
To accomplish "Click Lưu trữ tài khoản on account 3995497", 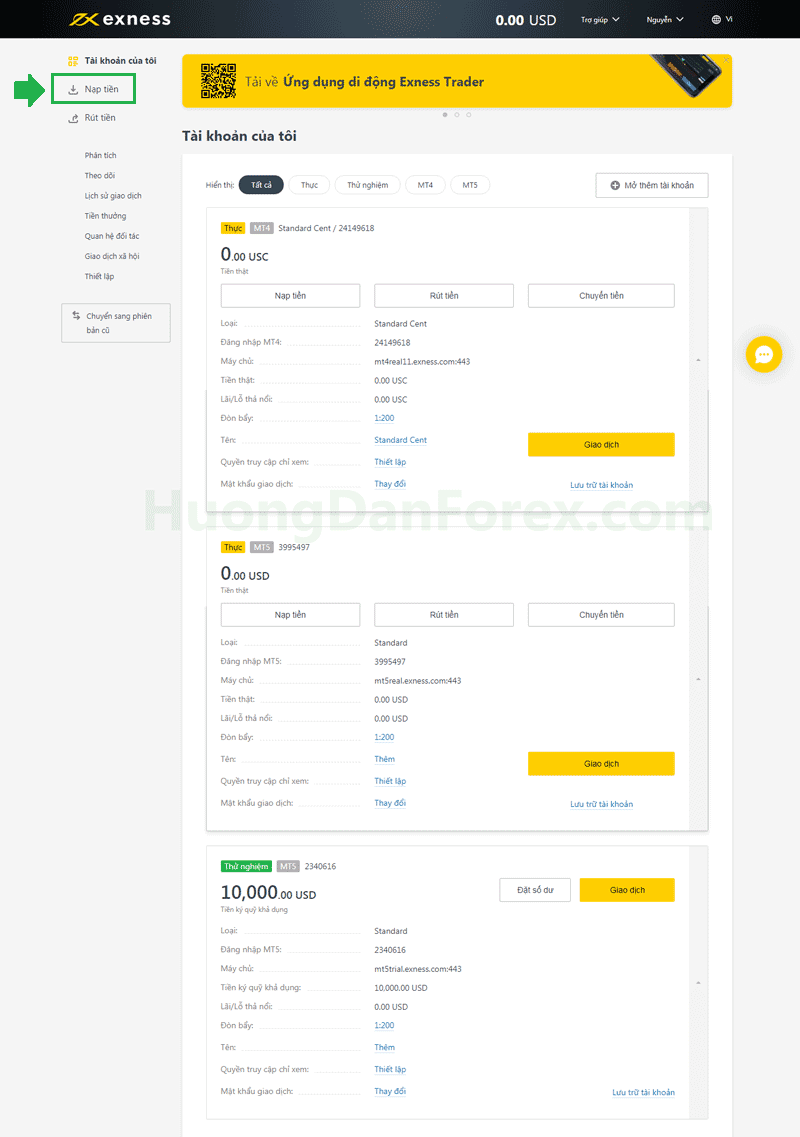I will pos(601,804).
